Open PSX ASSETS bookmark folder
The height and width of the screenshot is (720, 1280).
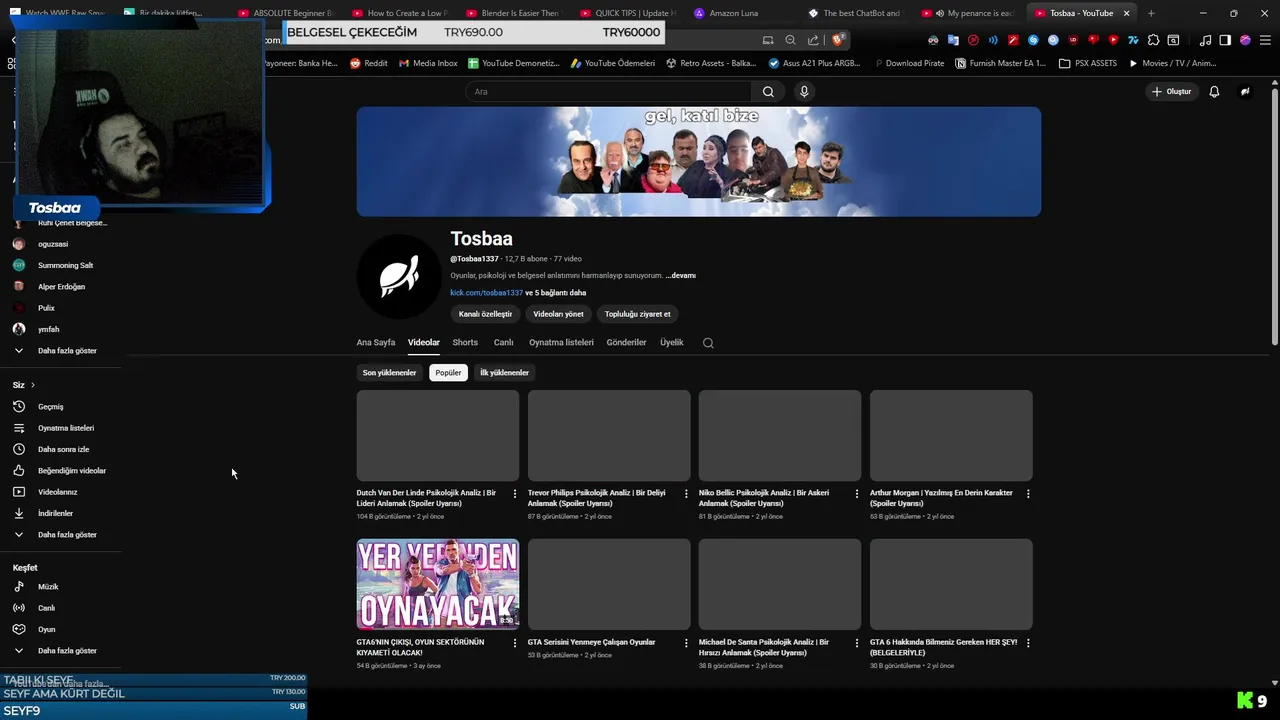click(x=1088, y=63)
